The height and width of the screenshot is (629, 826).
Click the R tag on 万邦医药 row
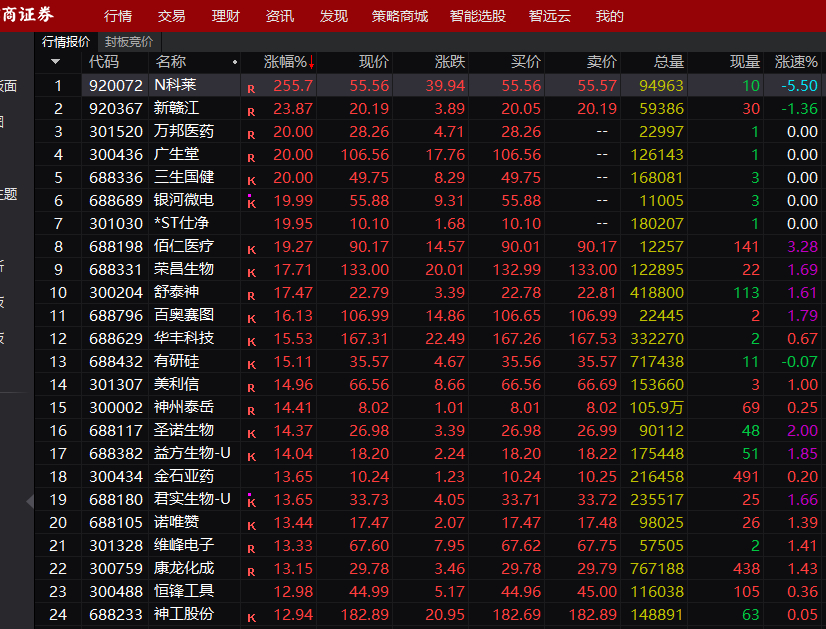[x=251, y=135]
